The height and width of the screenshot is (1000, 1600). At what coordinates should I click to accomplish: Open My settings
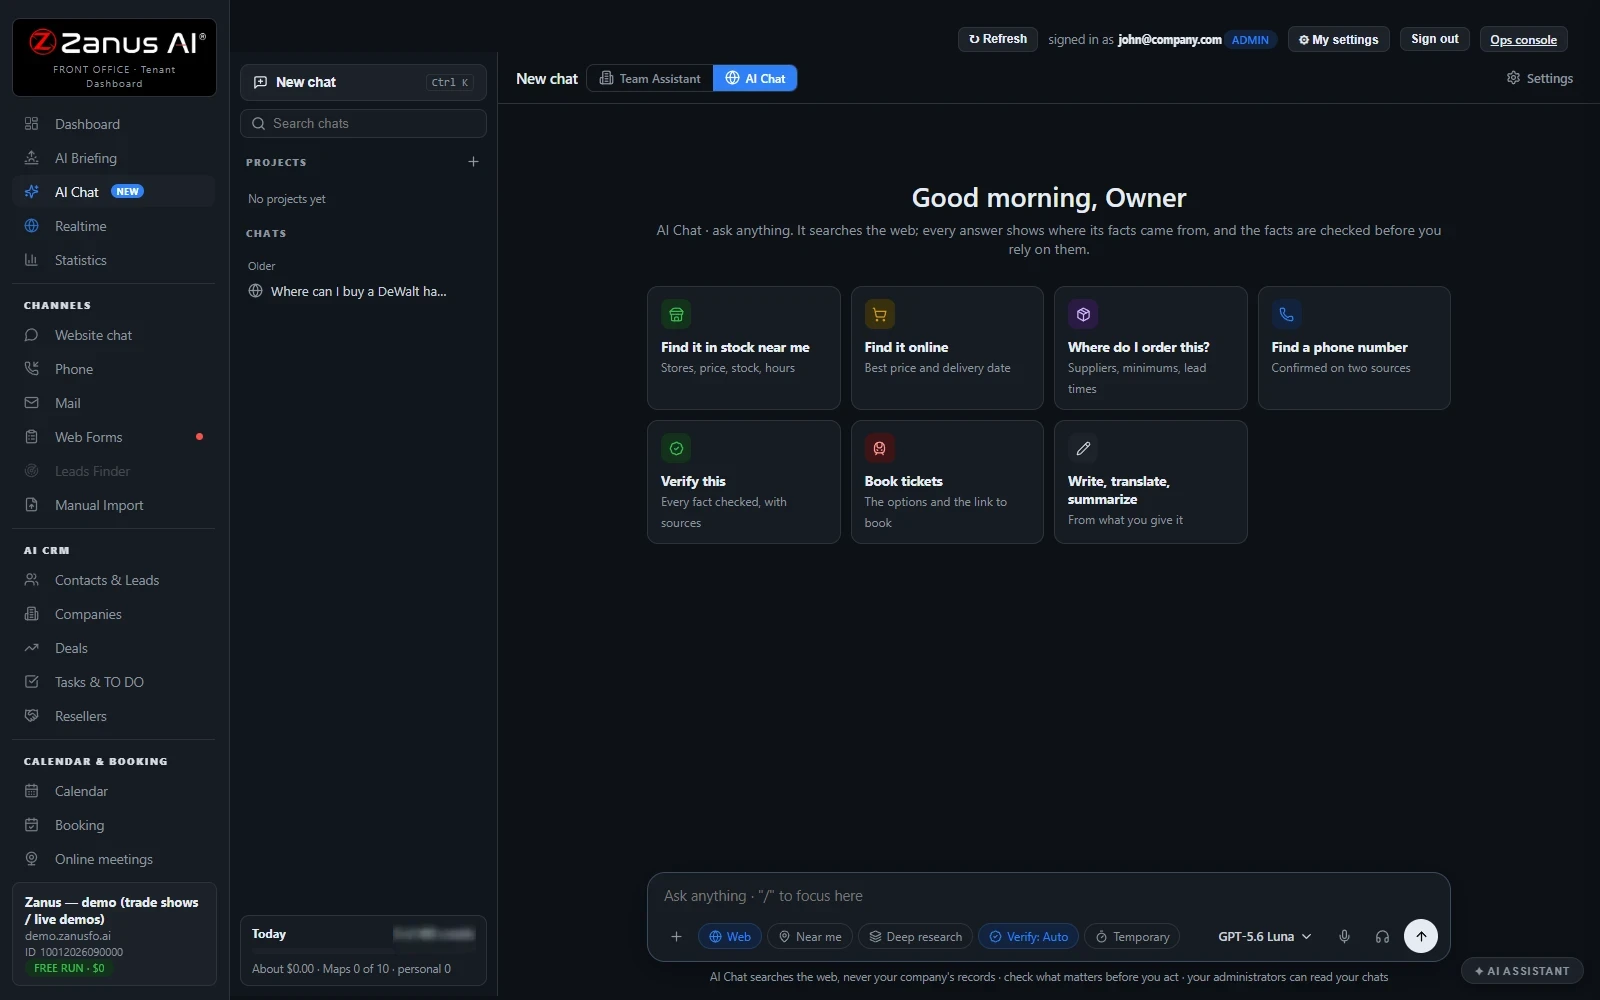(1338, 40)
